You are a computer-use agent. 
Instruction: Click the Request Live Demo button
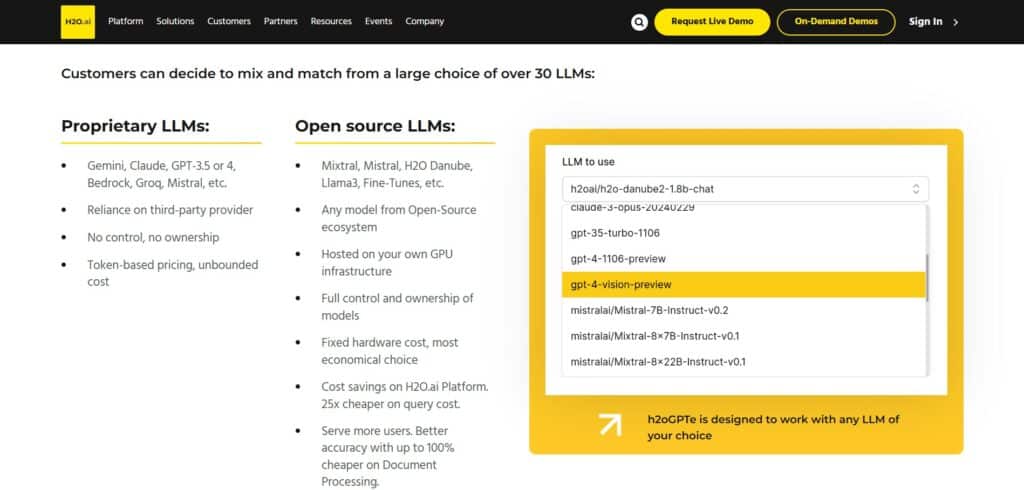[x=712, y=22]
